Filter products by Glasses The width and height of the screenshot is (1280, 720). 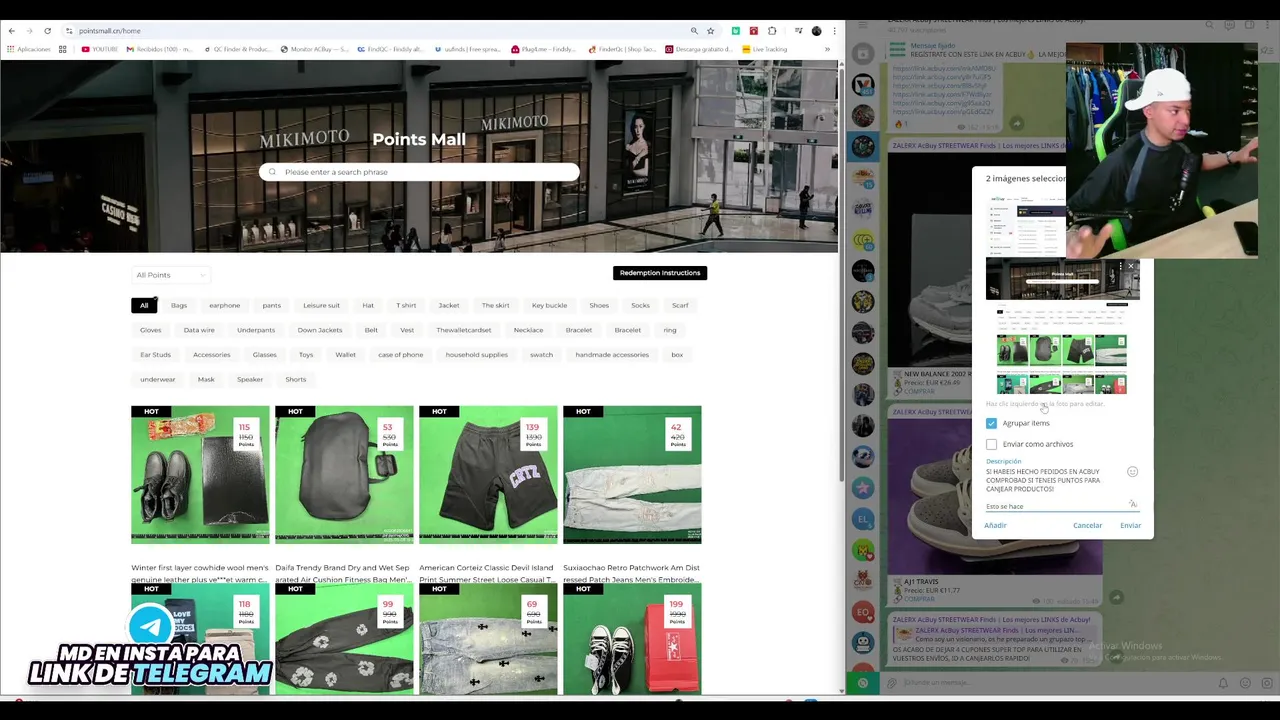(x=265, y=355)
